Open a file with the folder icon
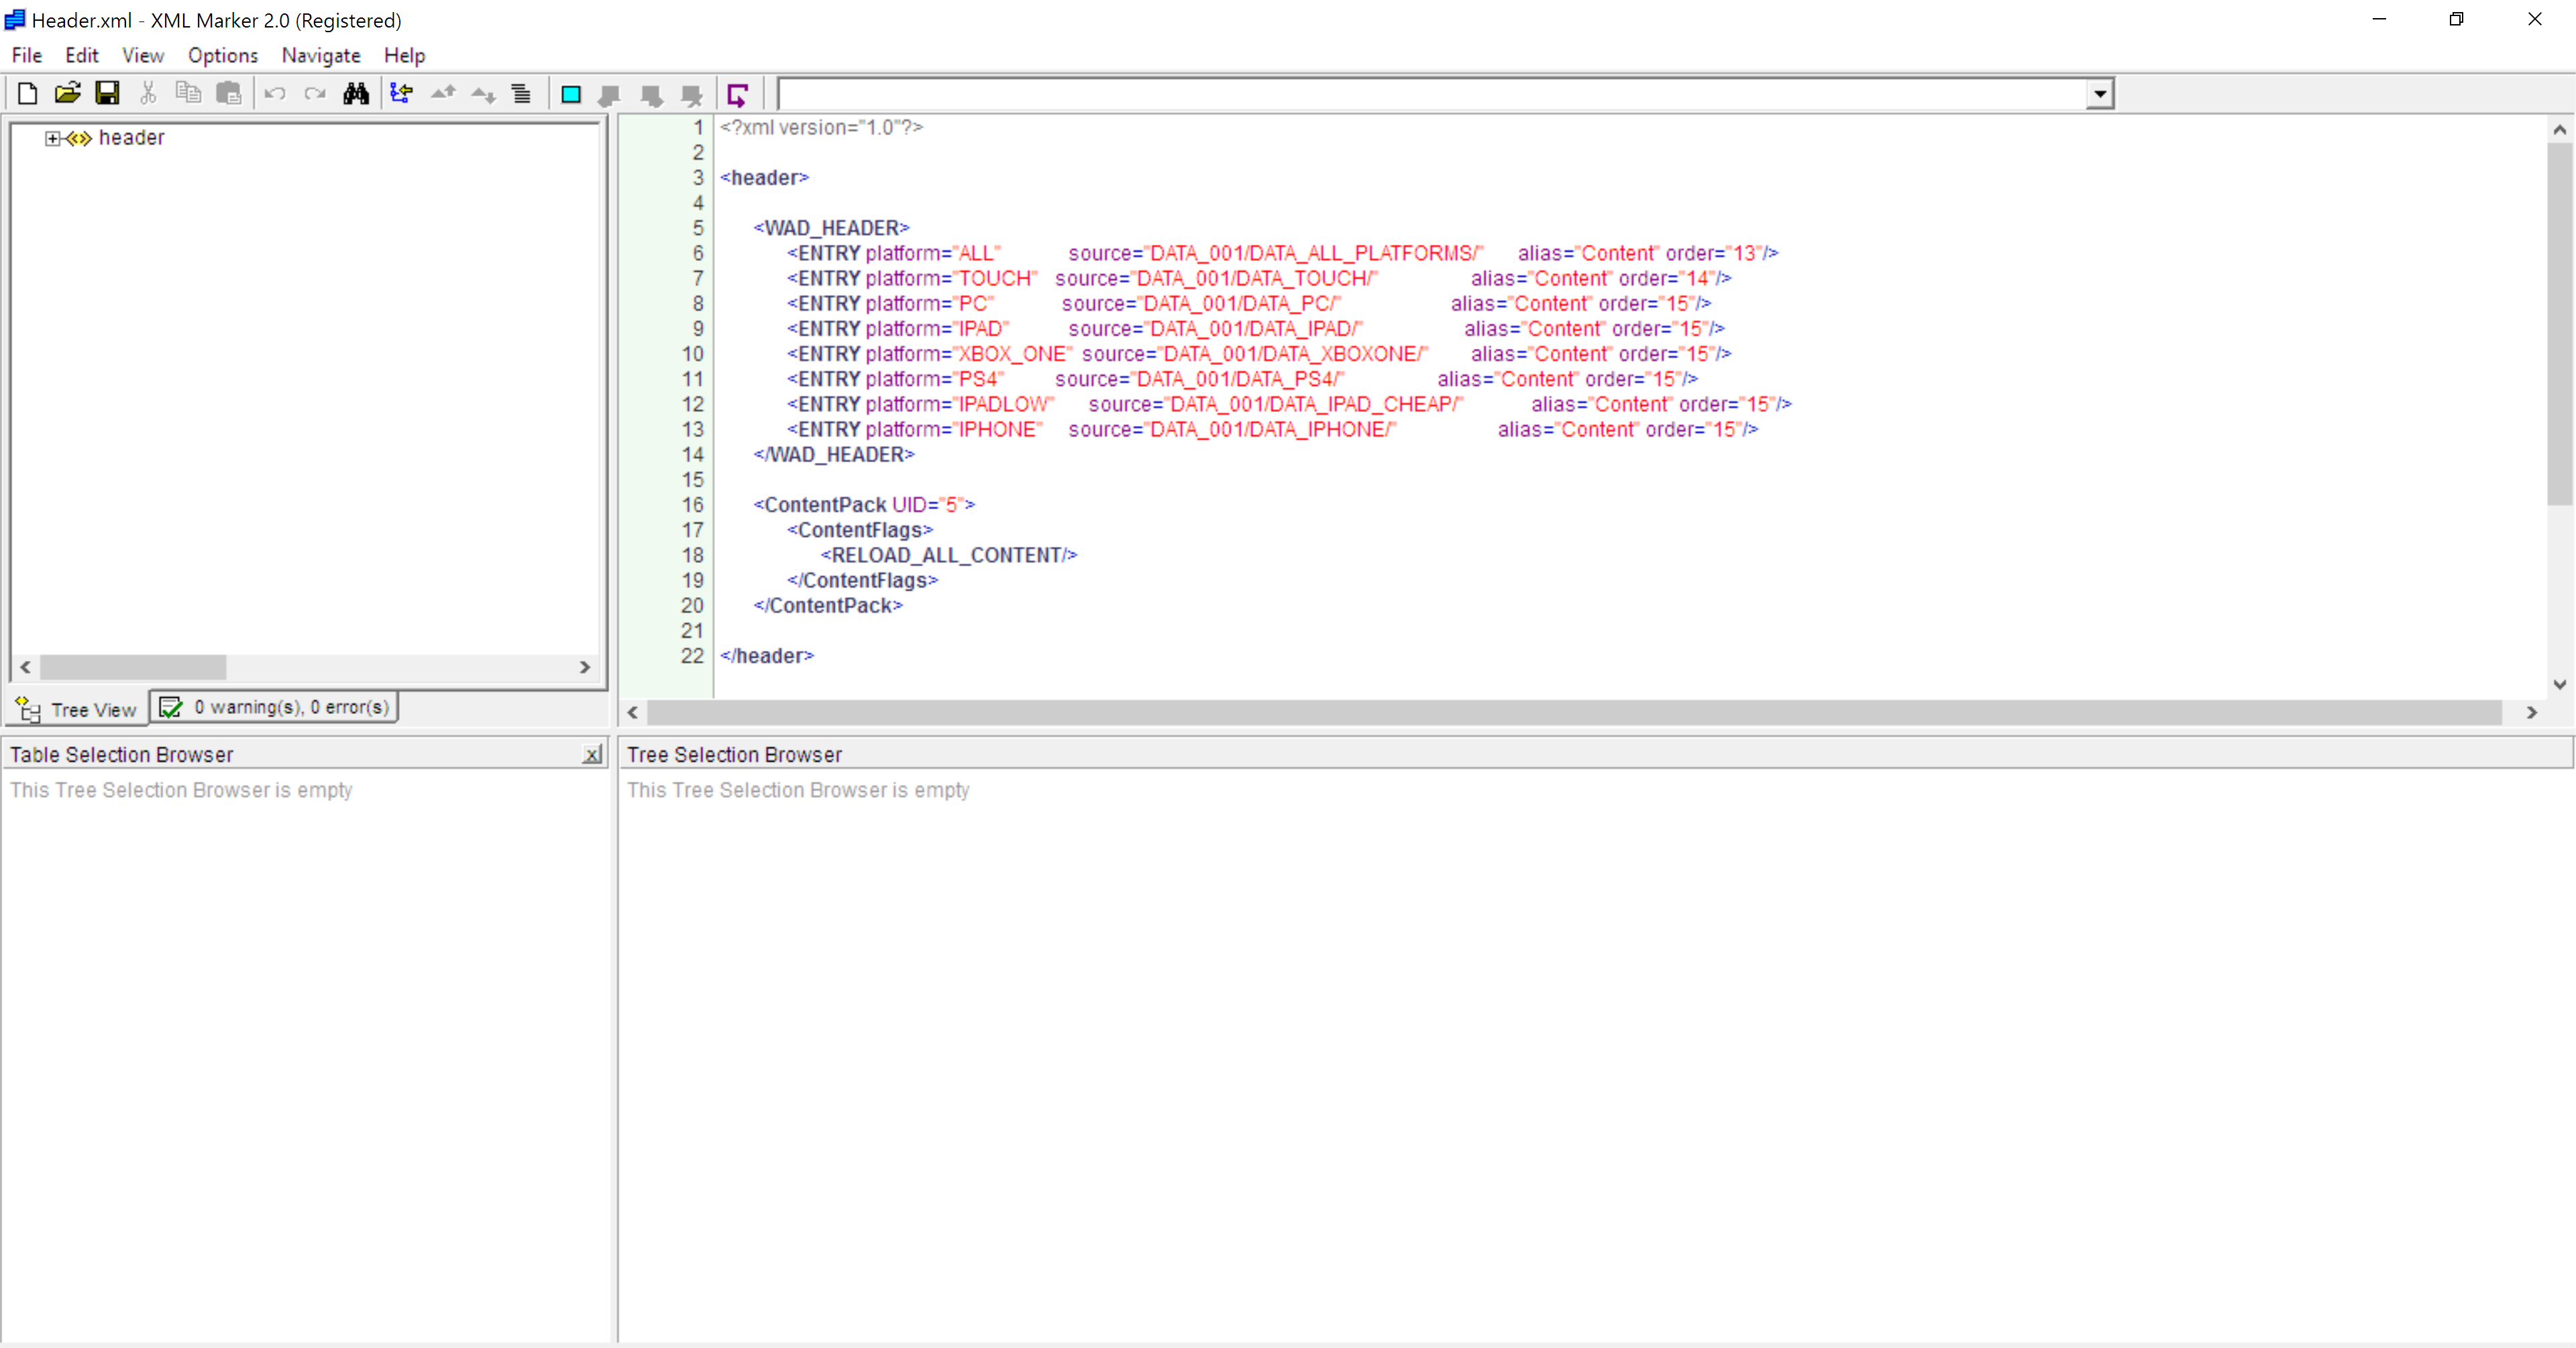This screenshot has height=1348, width=2576. 67,94
